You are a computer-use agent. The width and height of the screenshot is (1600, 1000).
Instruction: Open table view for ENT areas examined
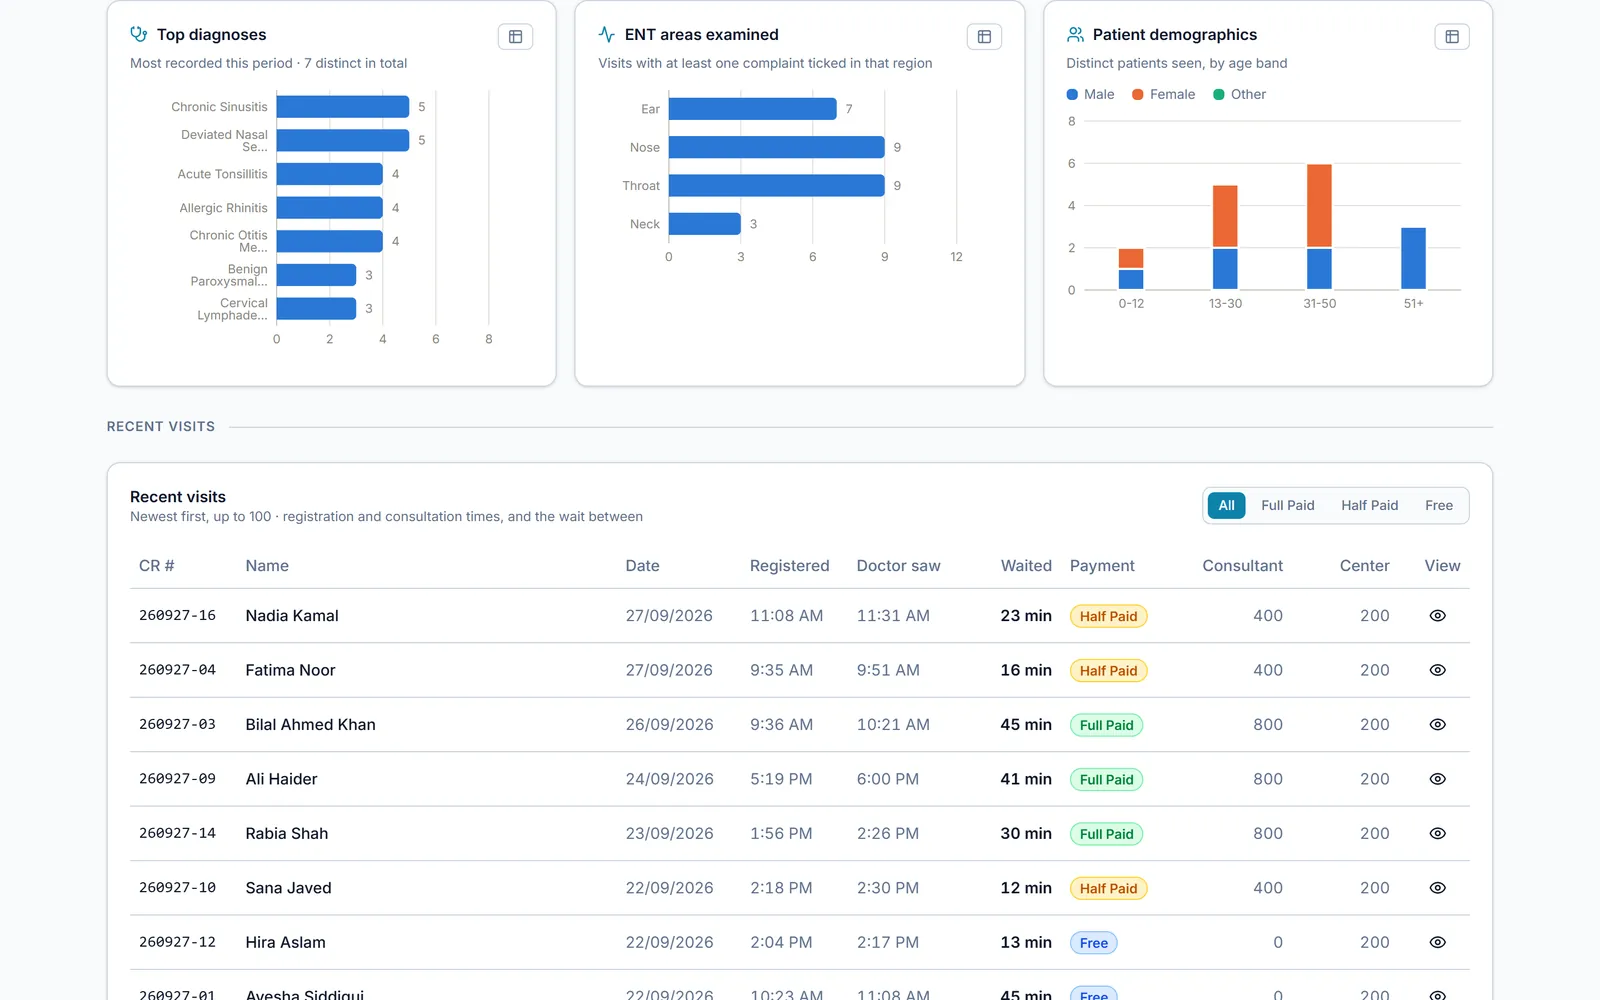tap(984, 37)
